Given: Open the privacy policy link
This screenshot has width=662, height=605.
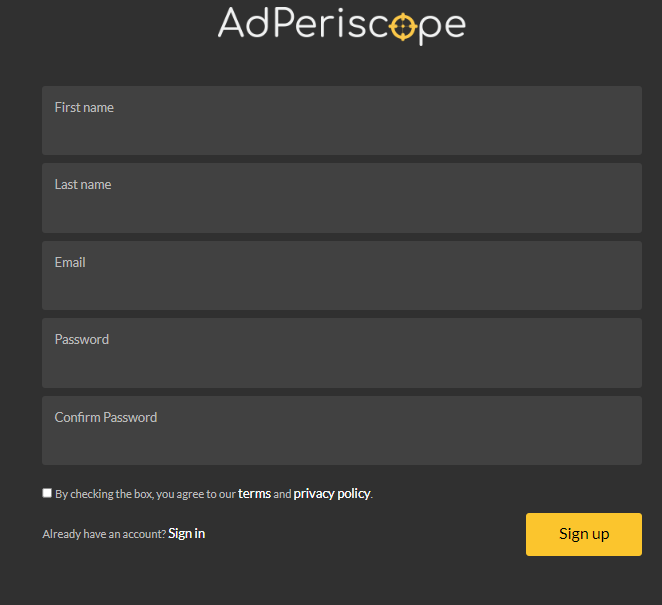Looking at the screenshot, I should (332, 494).
